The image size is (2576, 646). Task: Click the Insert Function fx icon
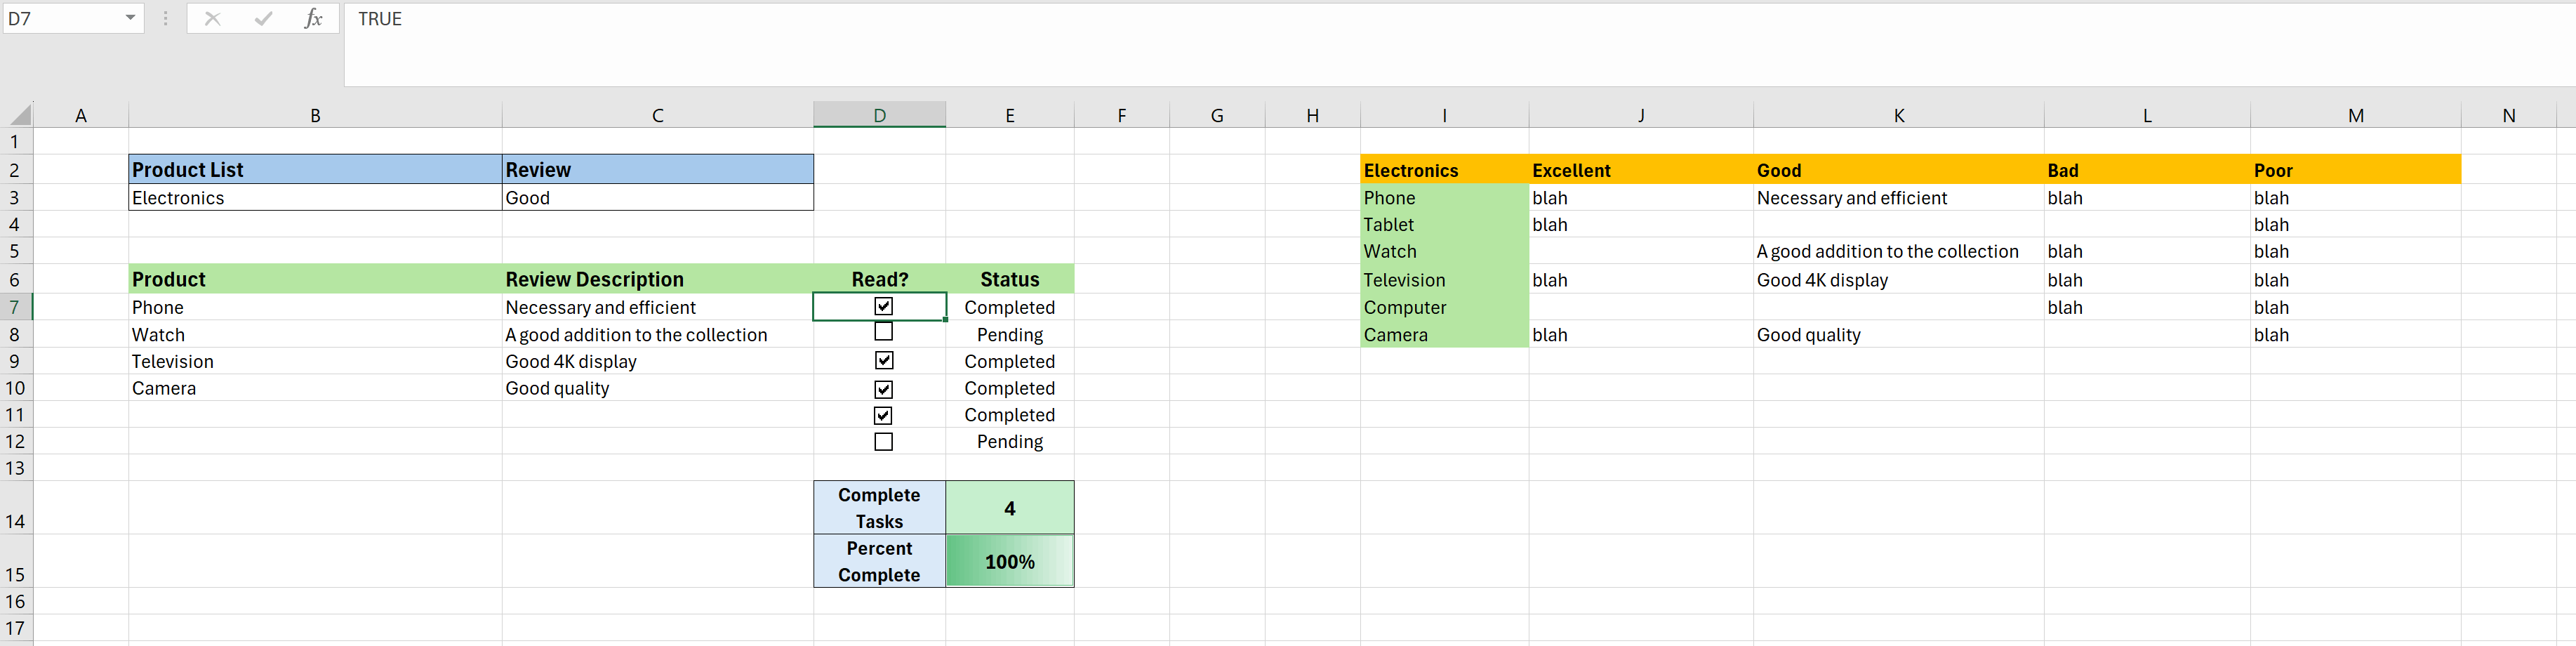click(313, 18)
